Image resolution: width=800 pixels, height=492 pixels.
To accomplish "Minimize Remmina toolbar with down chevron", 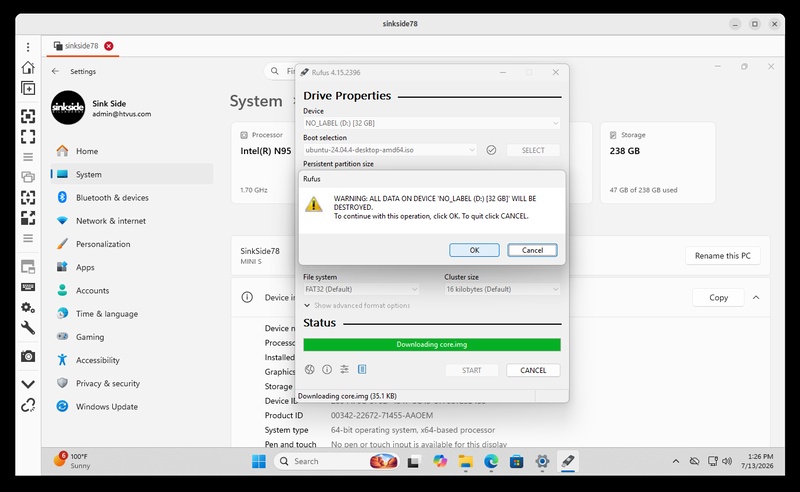I will click(x=28, y=384).
